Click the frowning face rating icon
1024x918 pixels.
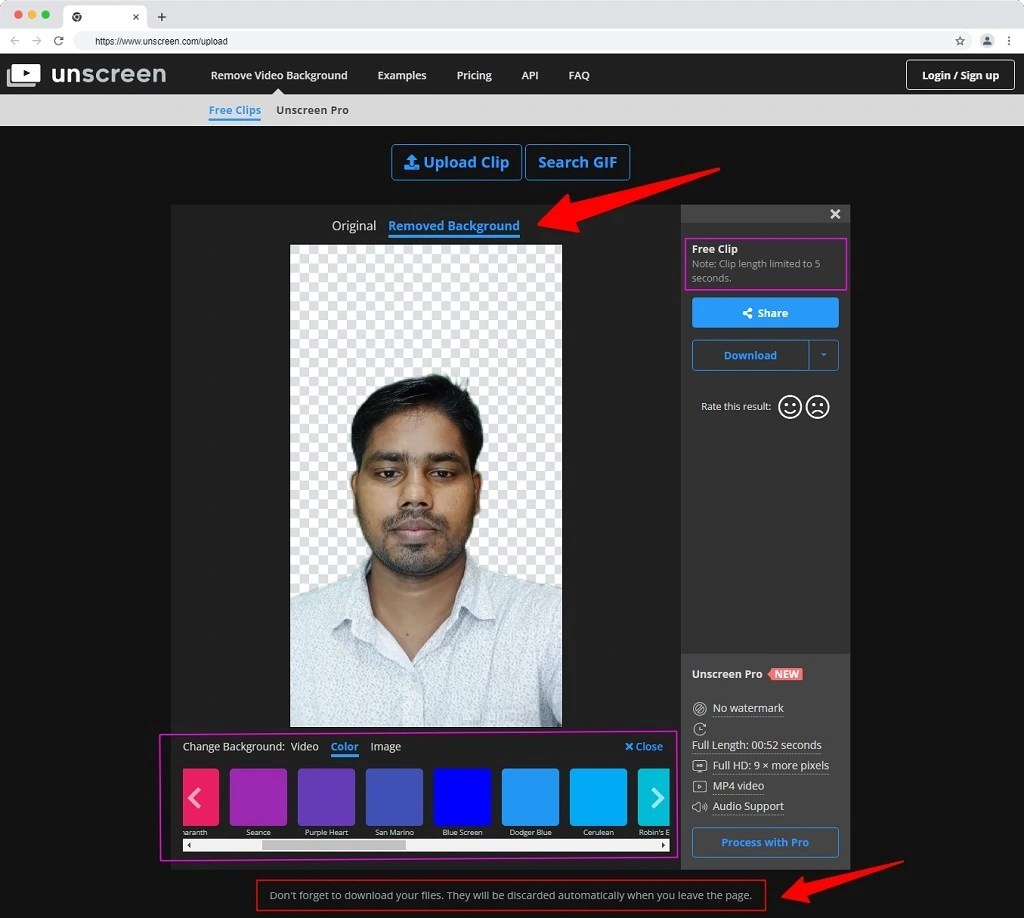(x=818, y=407)
